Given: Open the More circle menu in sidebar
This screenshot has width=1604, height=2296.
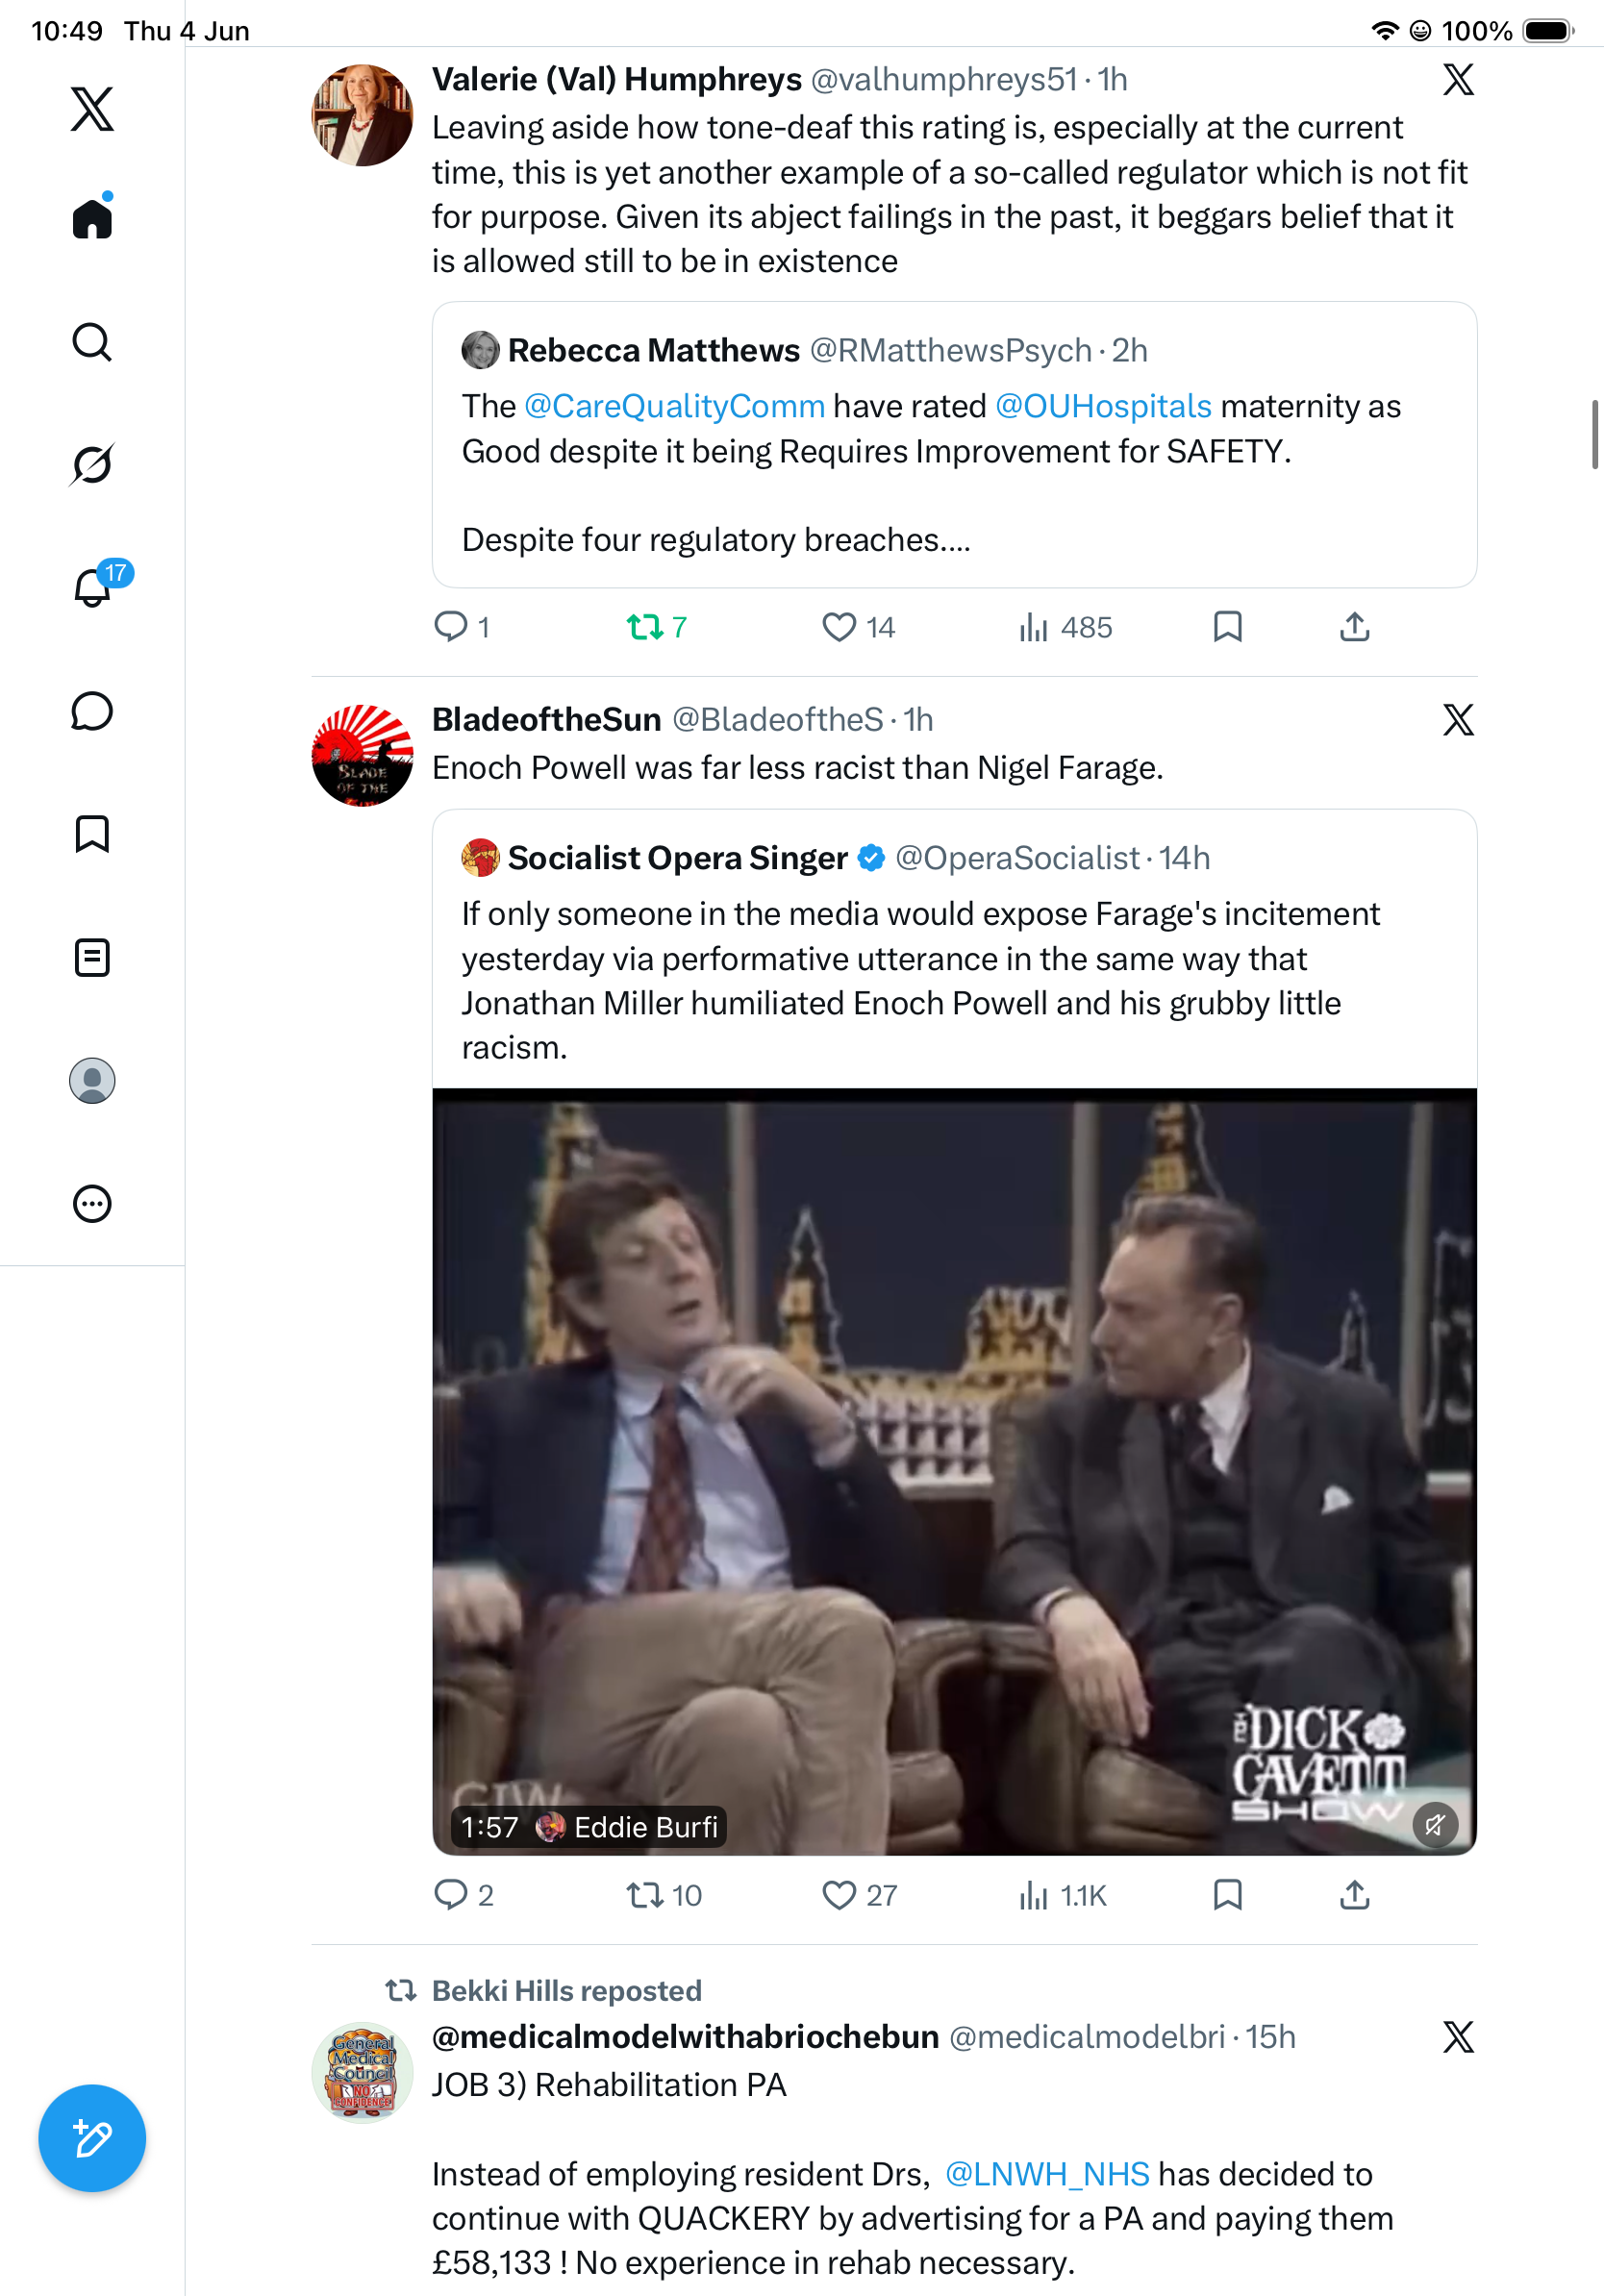Looking at the screenshot, I should point(92,1203).
